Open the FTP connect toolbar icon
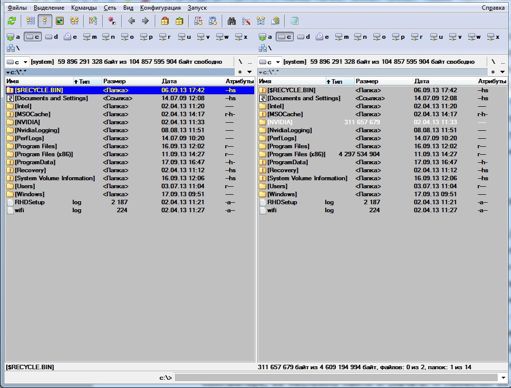Screen dimensions: 511x388 (198, 21)
